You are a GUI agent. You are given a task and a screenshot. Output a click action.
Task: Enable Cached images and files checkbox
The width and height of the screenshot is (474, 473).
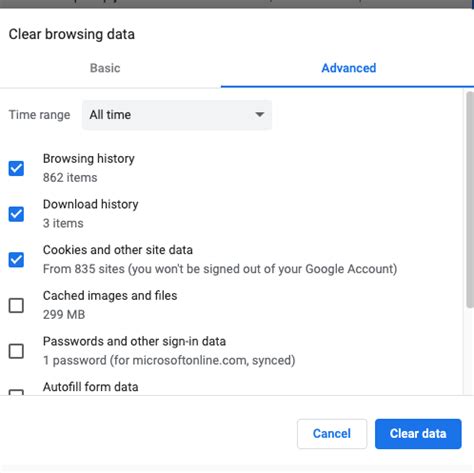pos(16,305)
